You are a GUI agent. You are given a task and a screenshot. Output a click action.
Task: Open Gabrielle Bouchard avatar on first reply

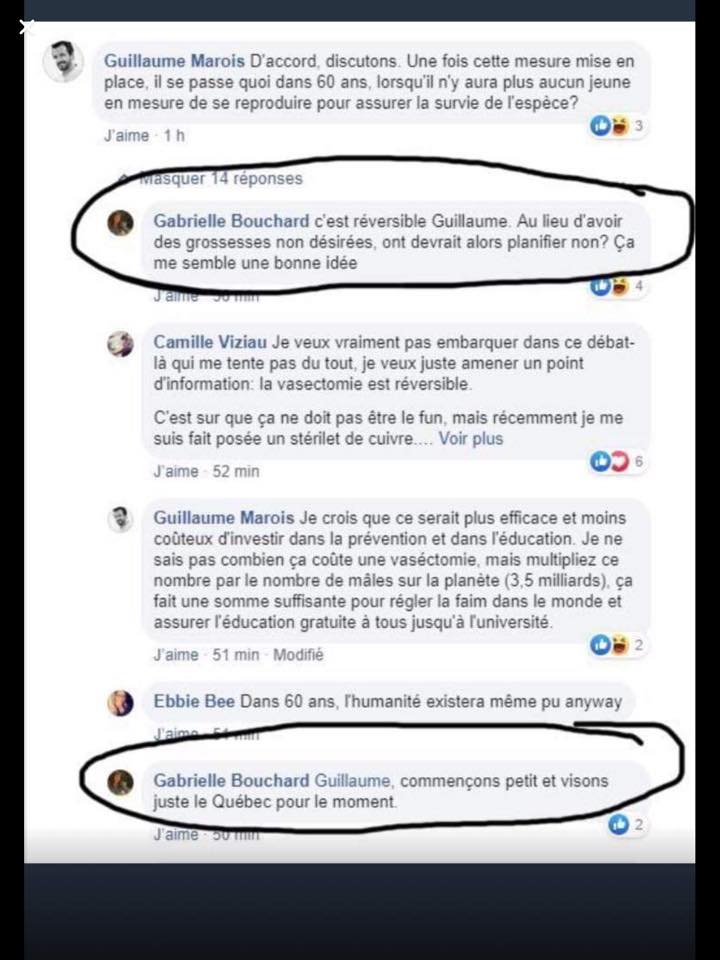[121, 223]
